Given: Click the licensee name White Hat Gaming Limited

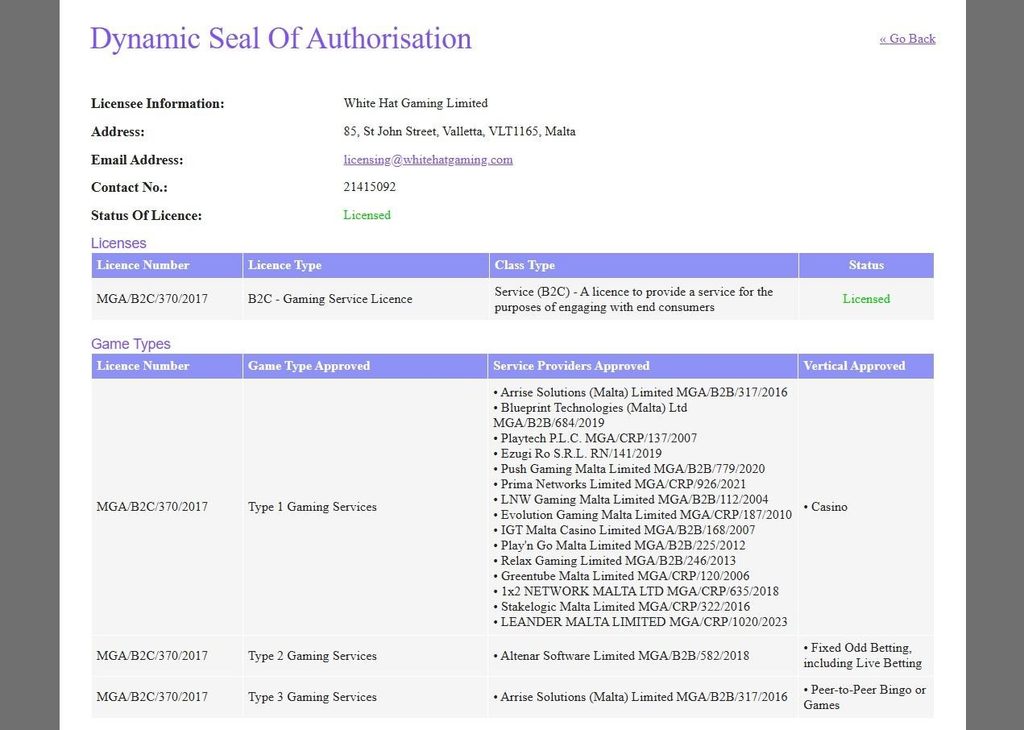Looking at the screenshot, I should point(415,103).
